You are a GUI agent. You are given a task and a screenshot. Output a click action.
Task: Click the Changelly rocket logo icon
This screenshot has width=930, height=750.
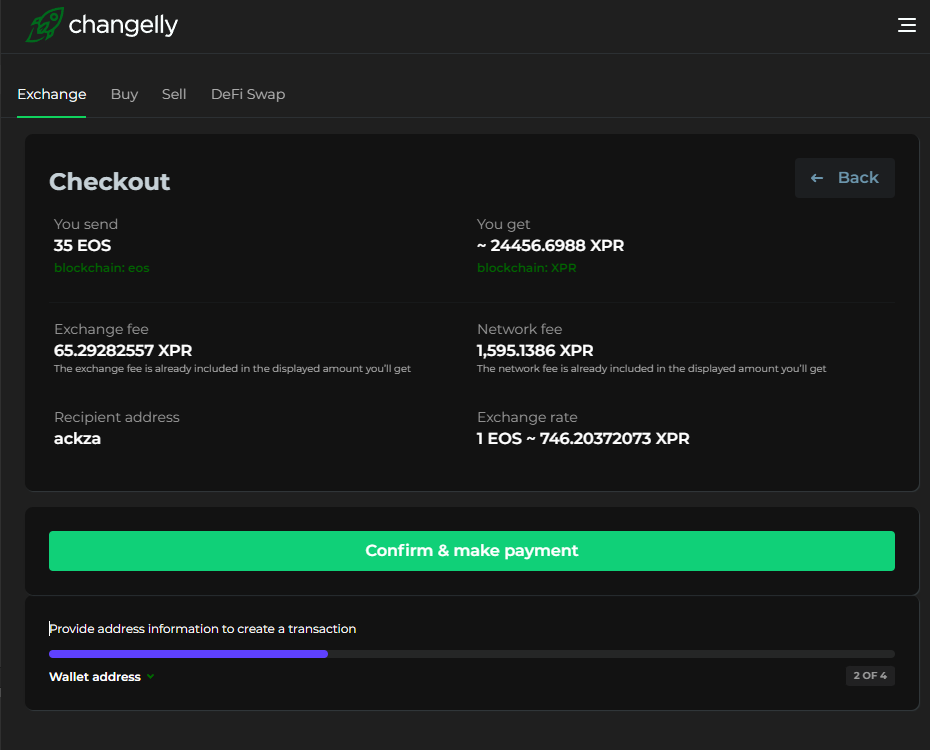[x=44, y=24]
